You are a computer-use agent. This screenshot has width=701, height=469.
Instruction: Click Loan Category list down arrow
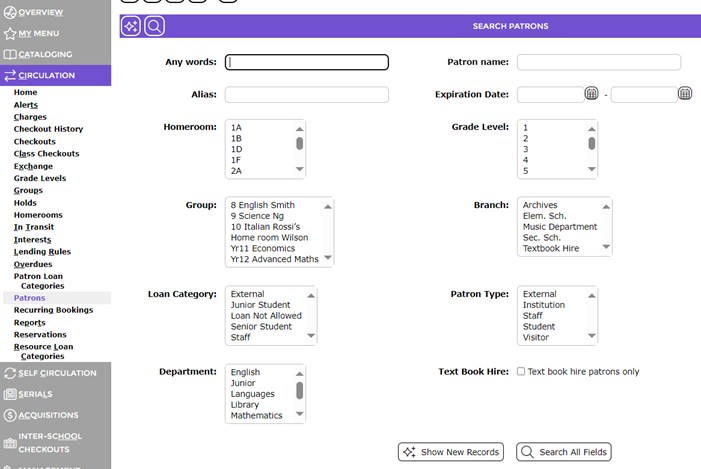[311, 335]
